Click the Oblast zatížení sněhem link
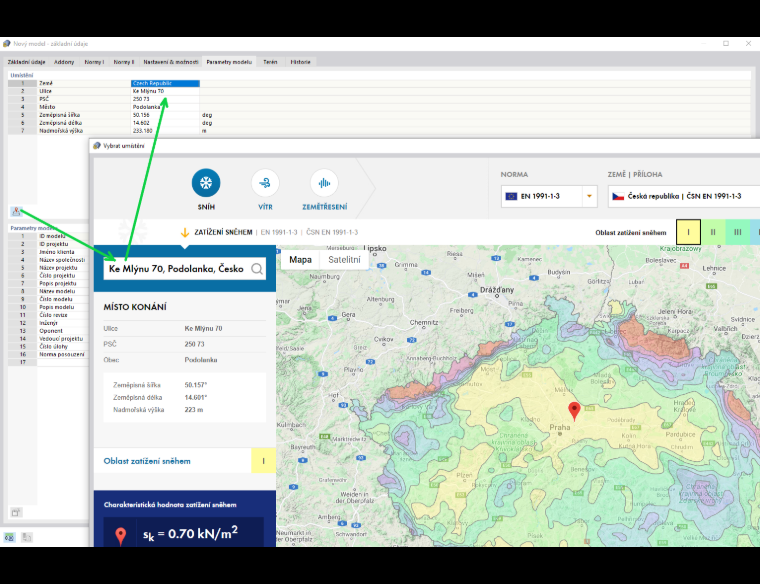Screen dimensions: 760x584 click(147, 461)
